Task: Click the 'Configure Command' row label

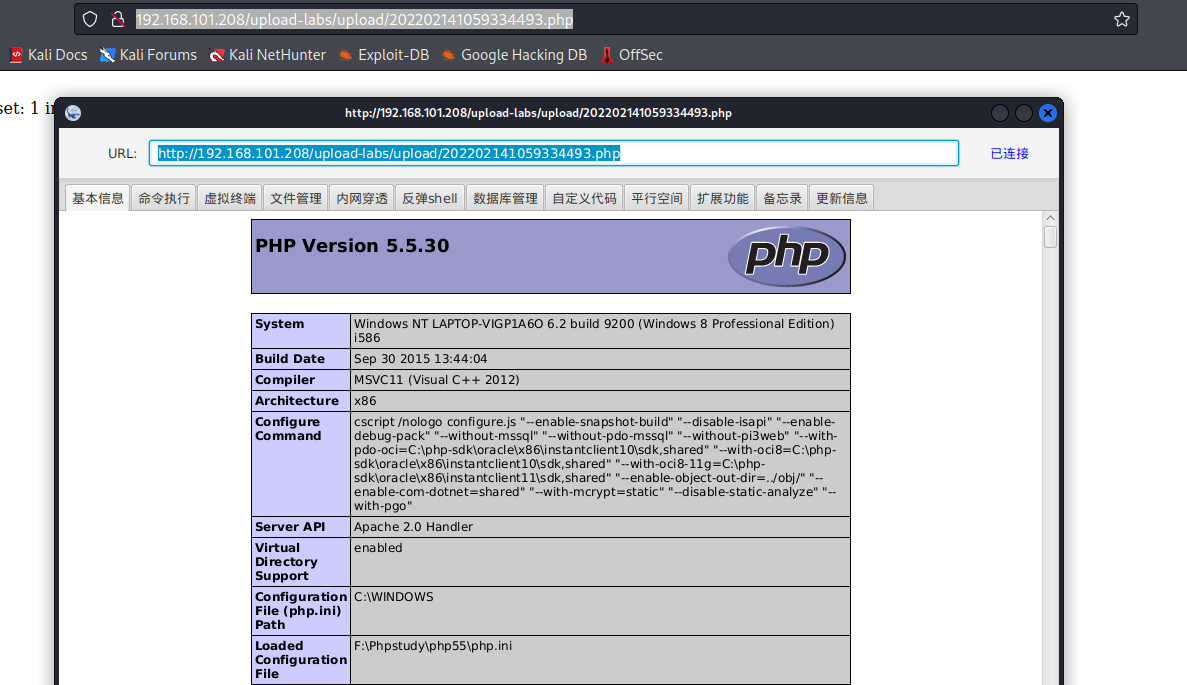Action: coord(288,428)
